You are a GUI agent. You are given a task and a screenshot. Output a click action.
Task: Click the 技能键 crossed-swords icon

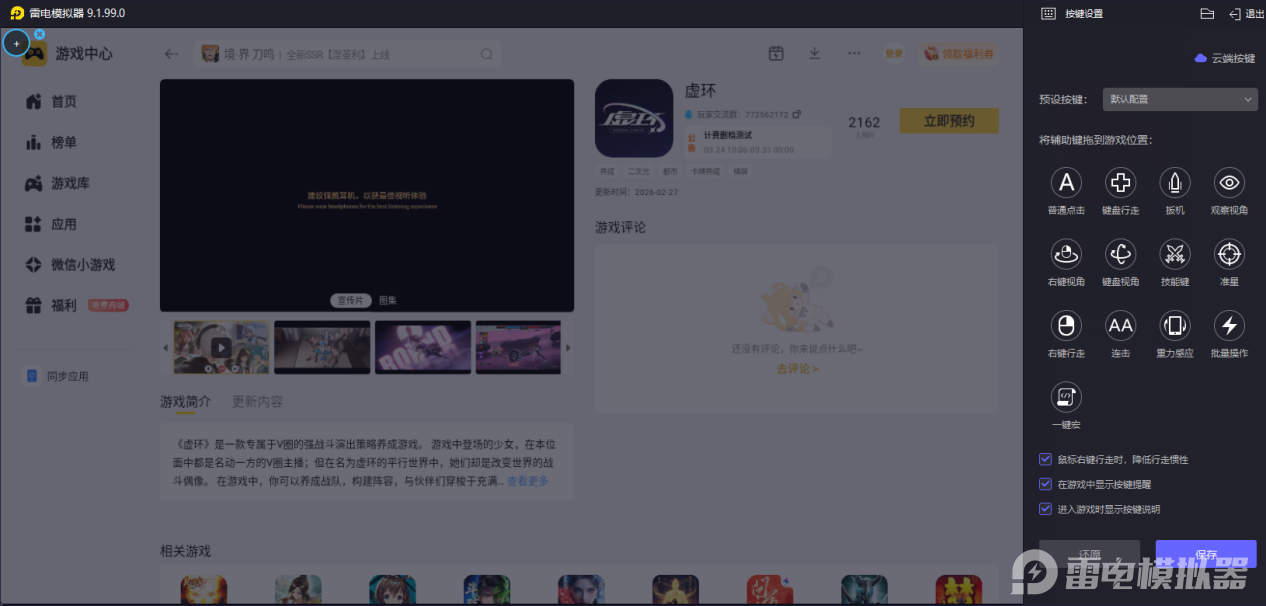(x=1174, y=254)
